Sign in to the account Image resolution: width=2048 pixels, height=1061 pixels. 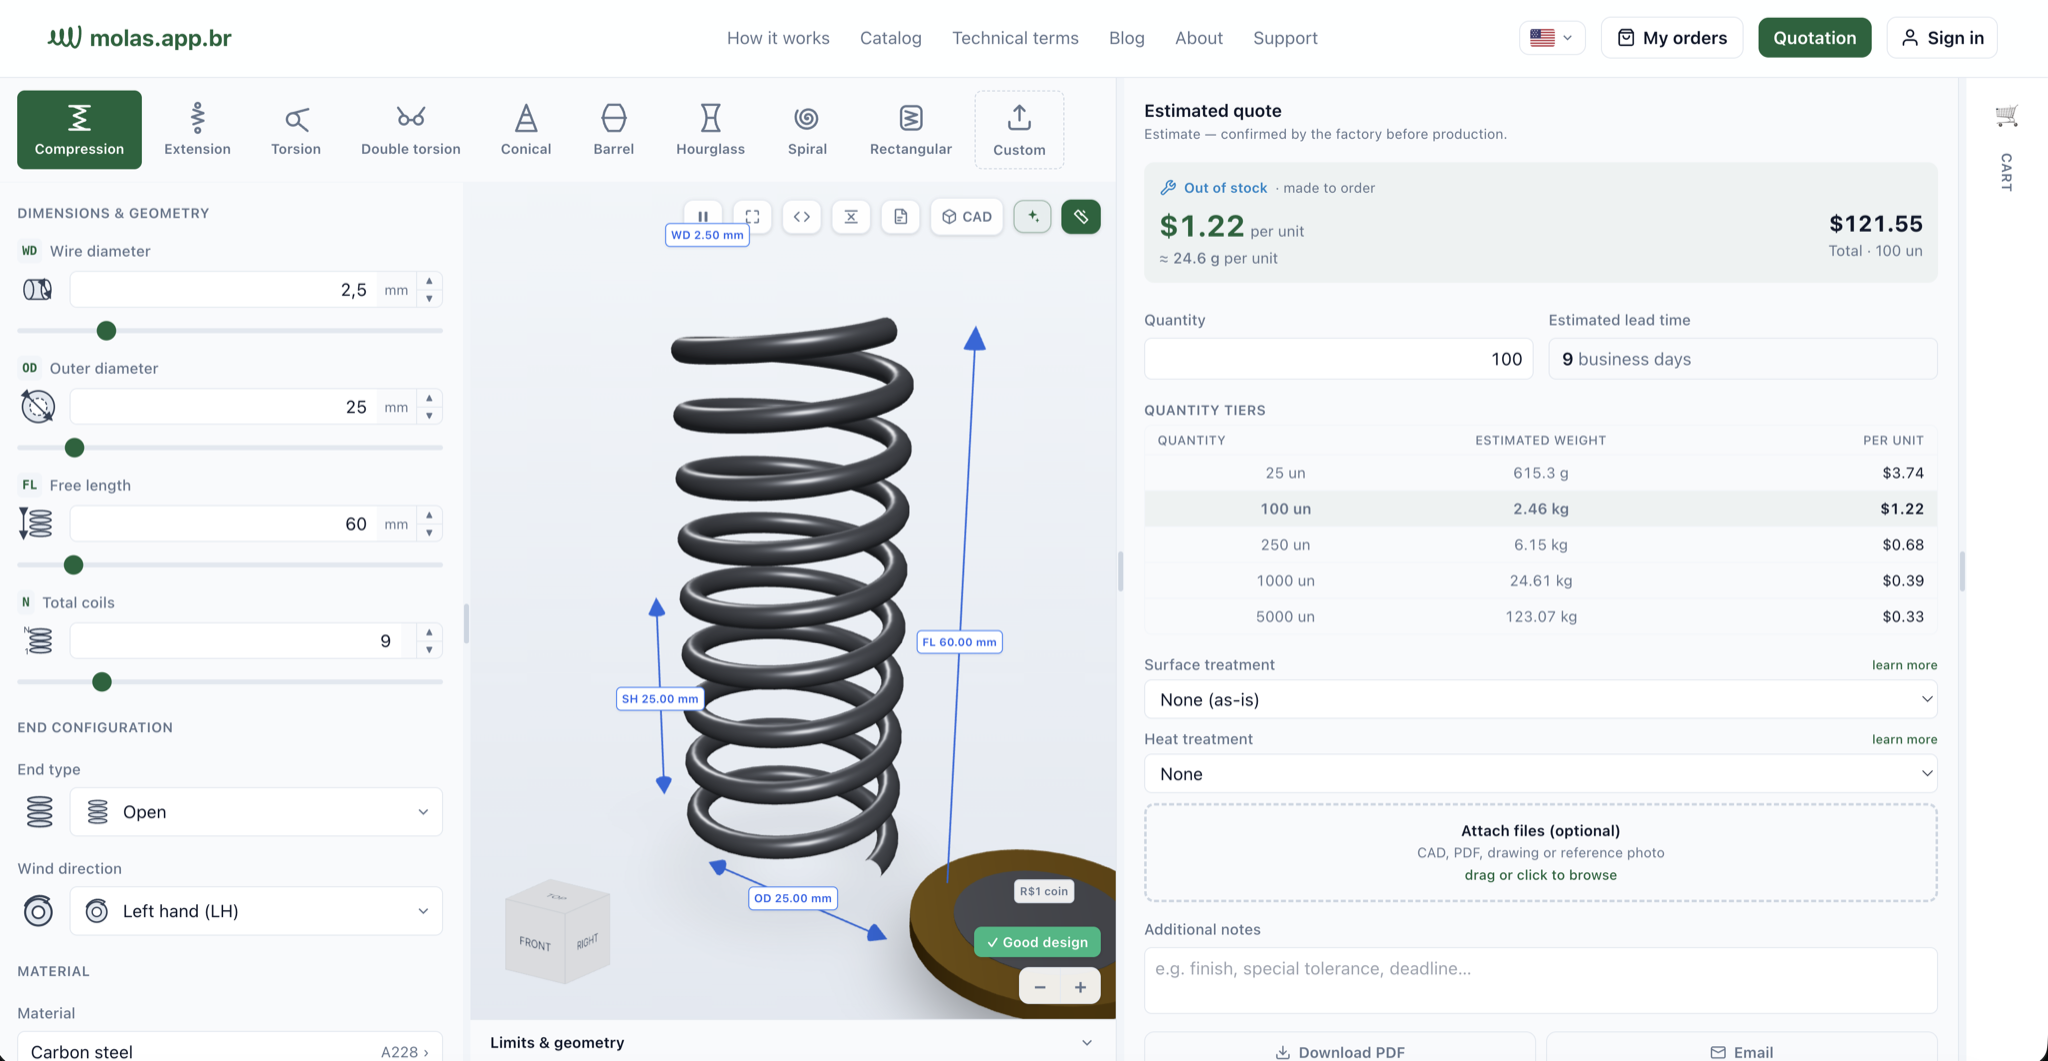click(x=1942, y=38)
